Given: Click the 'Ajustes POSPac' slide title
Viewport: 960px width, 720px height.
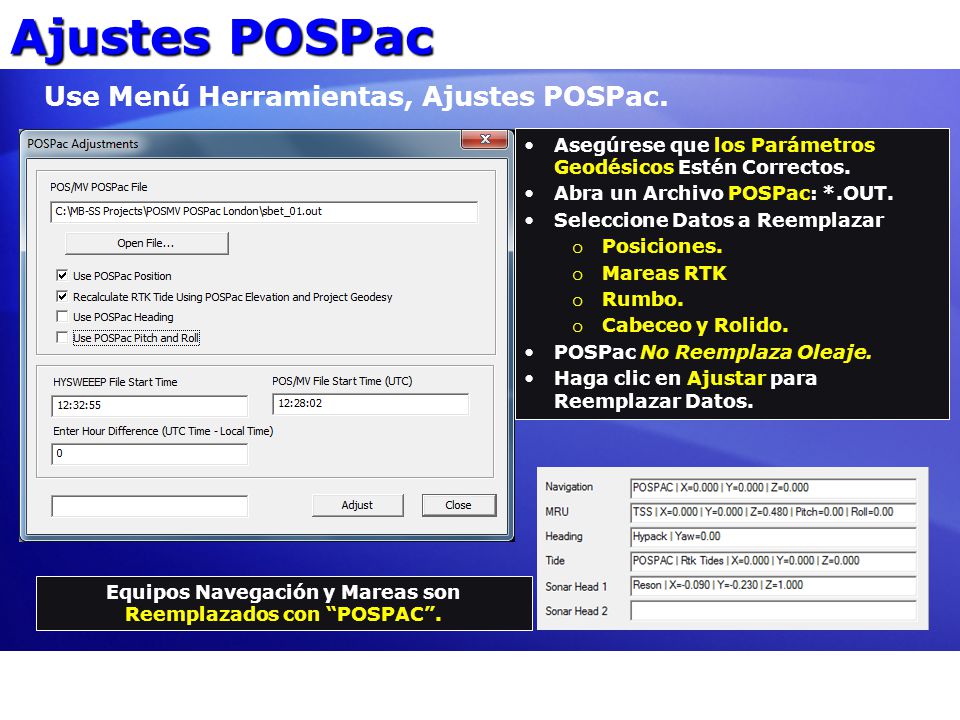Looking at the screenshot, I should (x=223, y=38).
